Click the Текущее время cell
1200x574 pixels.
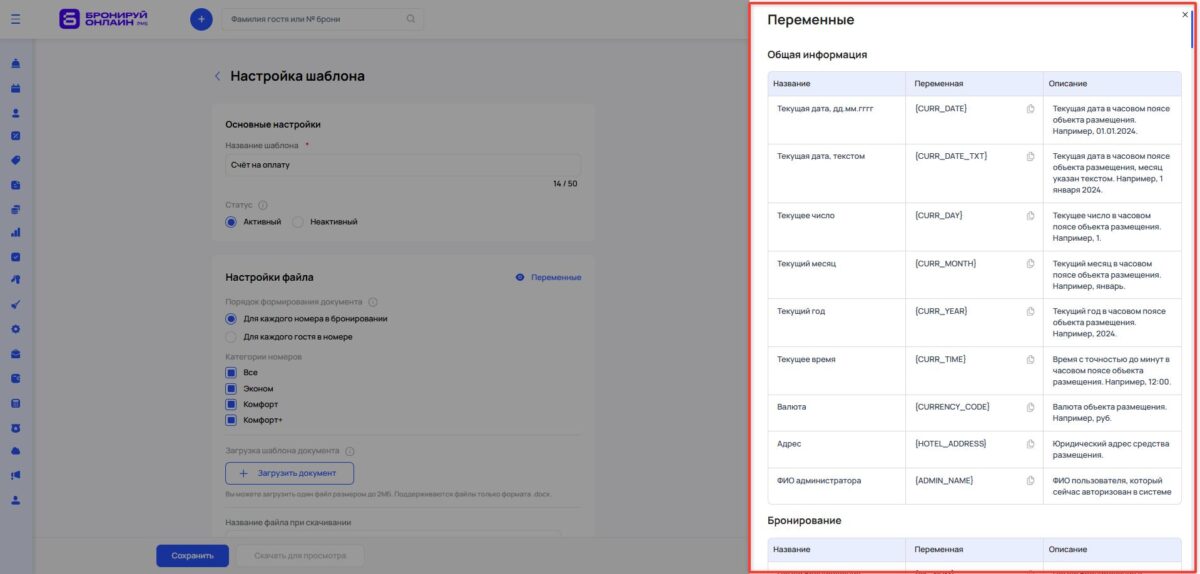click(836, 371)
